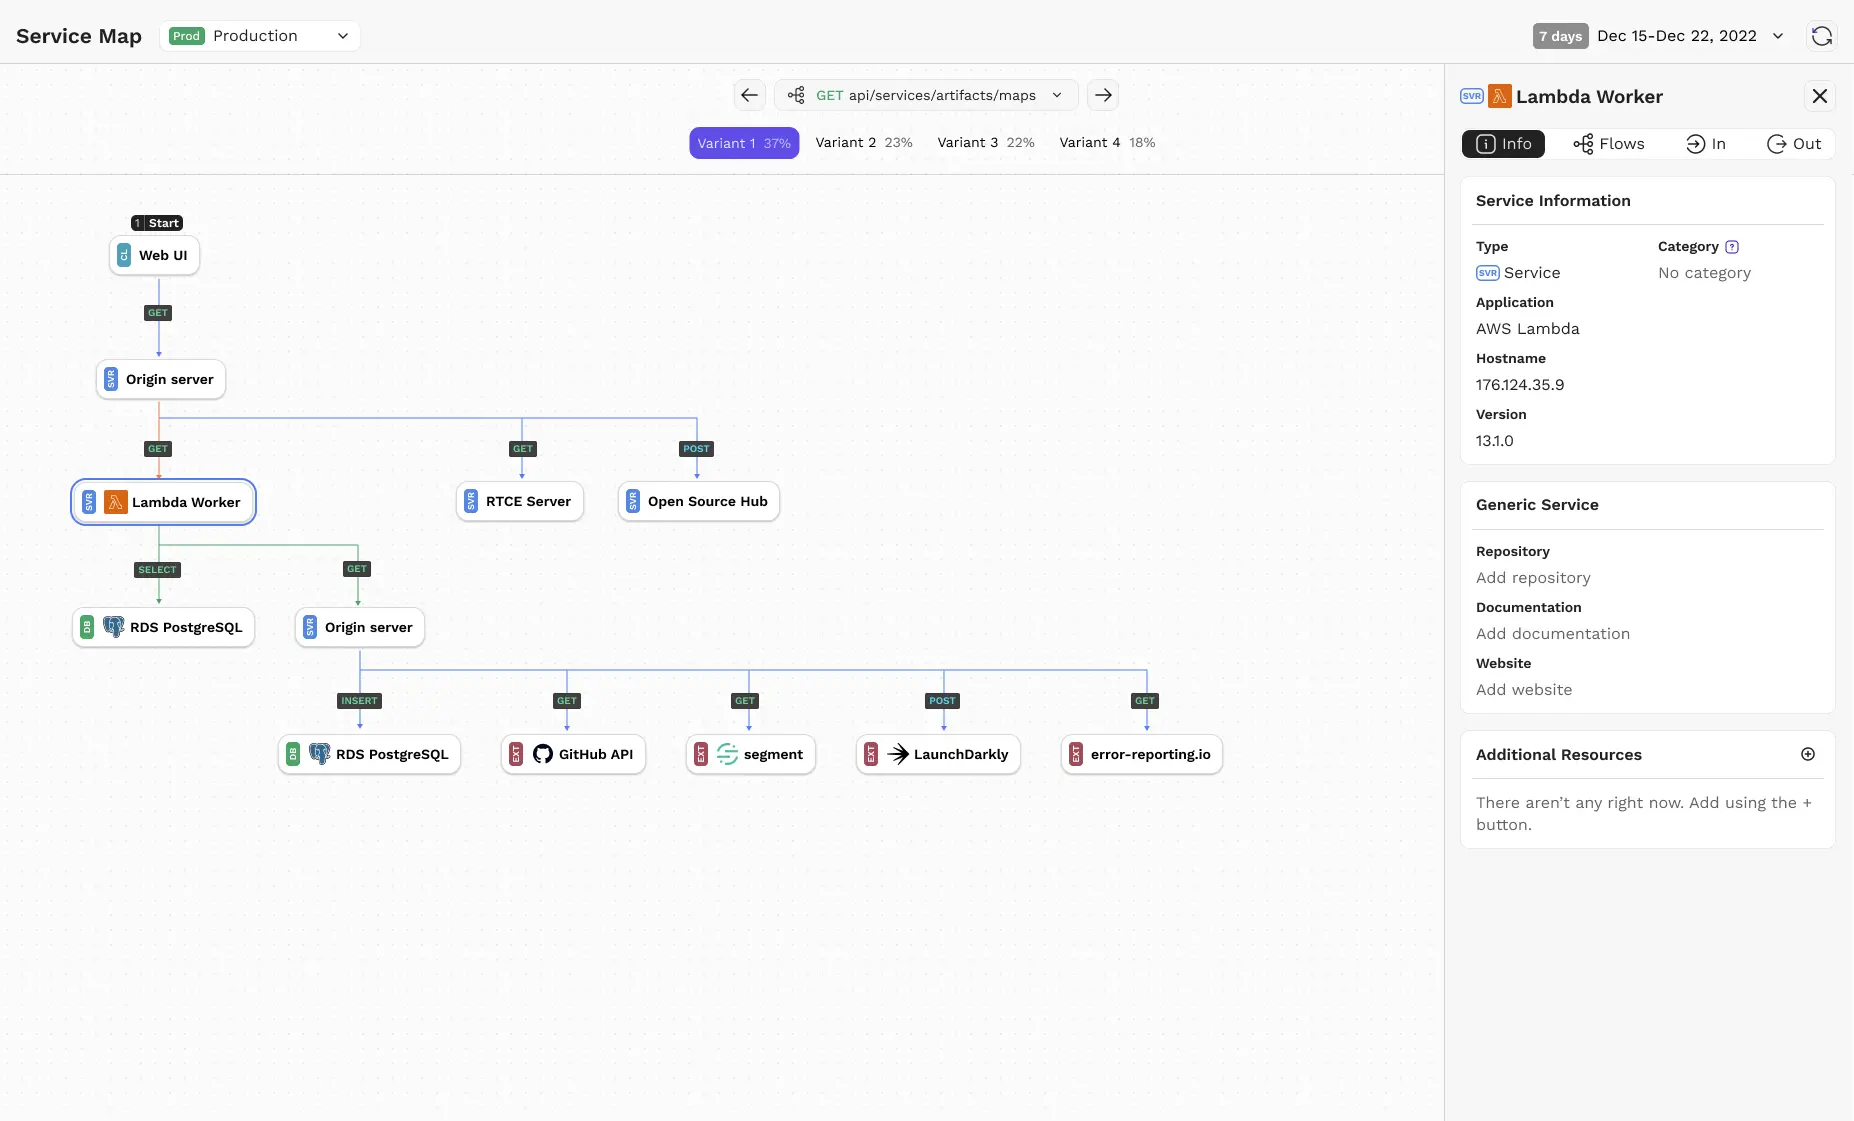The image size is (1854, 1121).
Task: Click the LaunchDarkly arrow icon
Action: pos(897,754)
